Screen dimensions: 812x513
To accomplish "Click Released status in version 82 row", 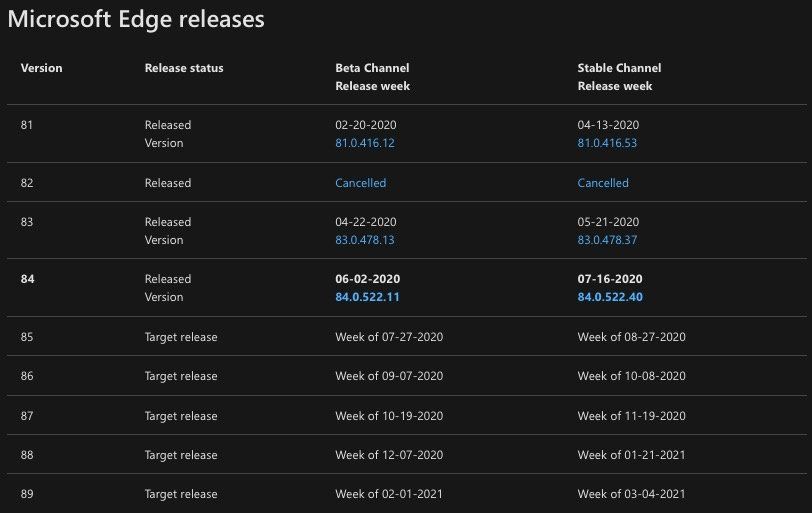I will coord(168,183).
